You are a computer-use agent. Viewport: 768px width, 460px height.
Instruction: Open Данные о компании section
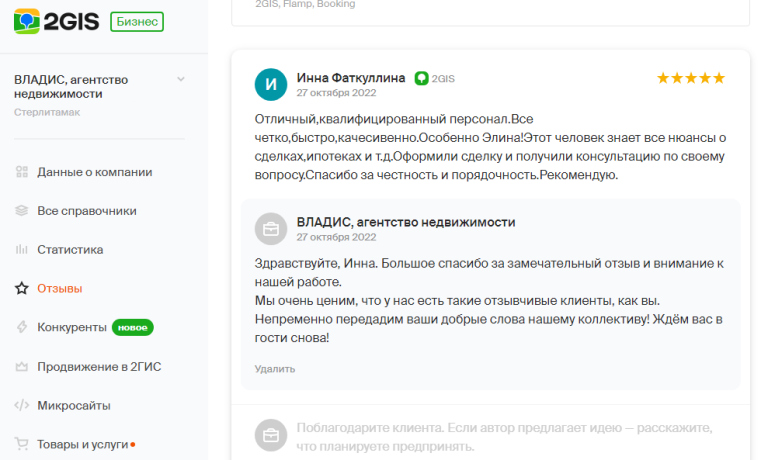point(95,172)
